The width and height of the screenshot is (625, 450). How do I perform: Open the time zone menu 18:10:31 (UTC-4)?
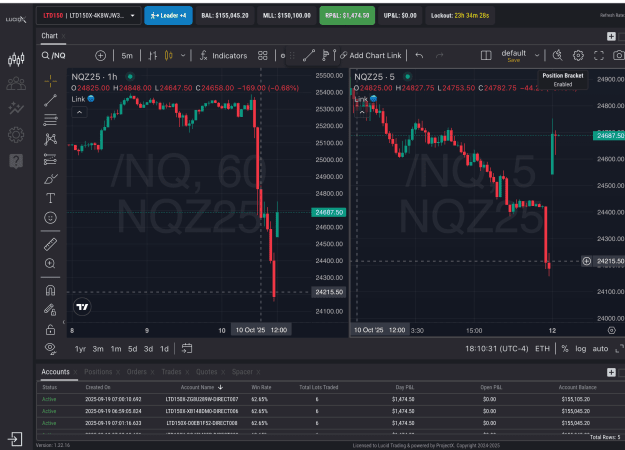pos(497,349)
